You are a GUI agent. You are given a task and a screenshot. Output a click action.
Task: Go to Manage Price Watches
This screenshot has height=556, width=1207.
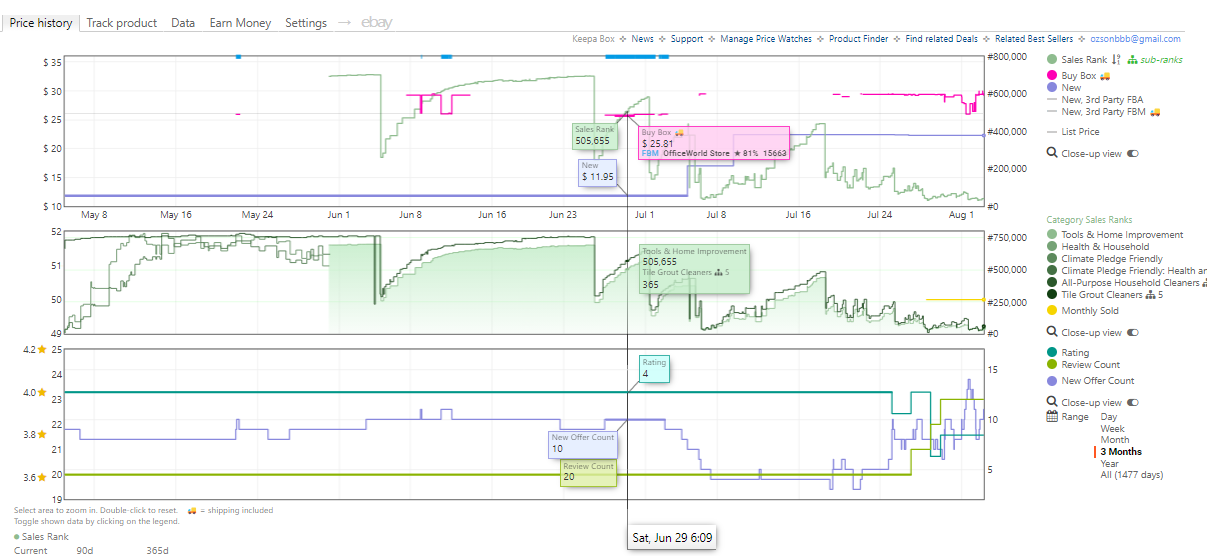click(766, 39)
